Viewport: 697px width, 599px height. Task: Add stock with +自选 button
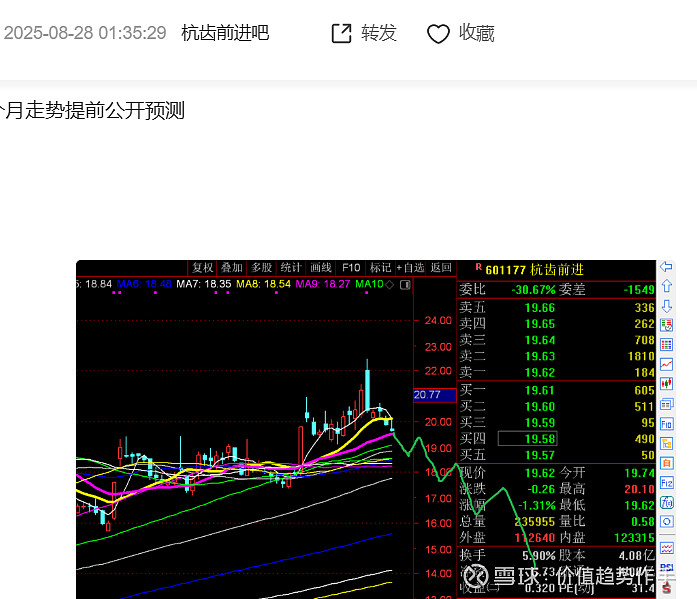click(410, 268)
